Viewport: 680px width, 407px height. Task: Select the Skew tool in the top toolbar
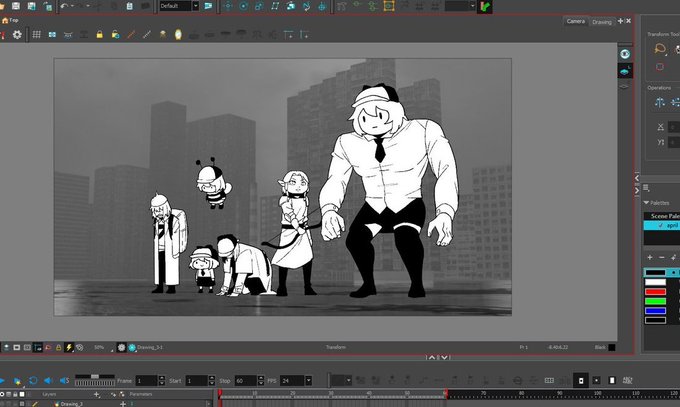click(275, 6)
